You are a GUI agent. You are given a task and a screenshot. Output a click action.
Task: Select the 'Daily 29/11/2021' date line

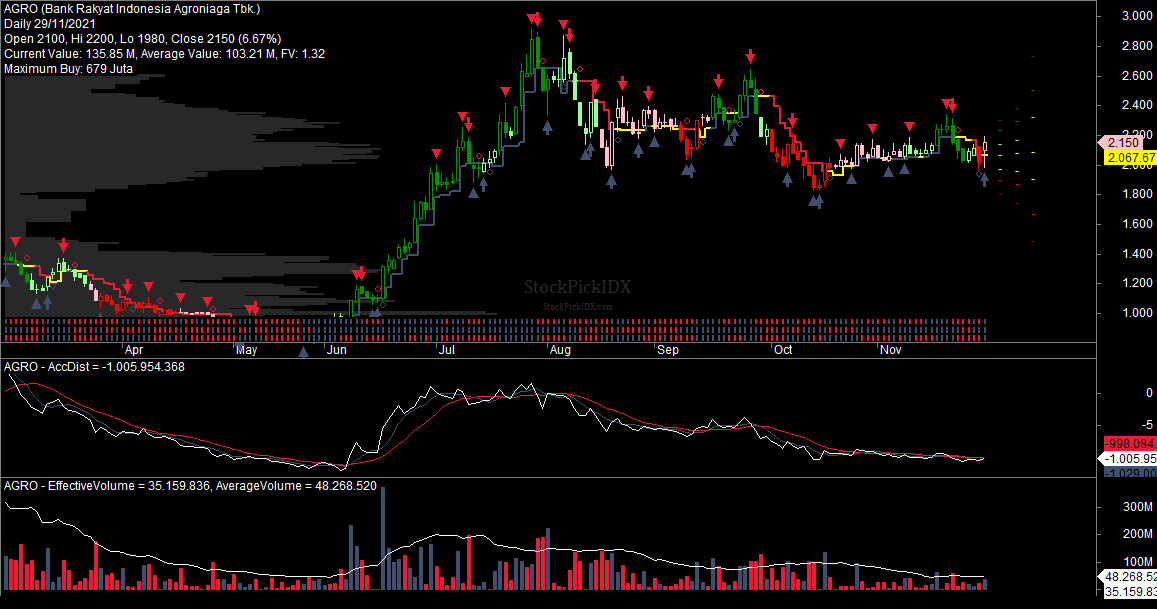[x=49, y=24]
